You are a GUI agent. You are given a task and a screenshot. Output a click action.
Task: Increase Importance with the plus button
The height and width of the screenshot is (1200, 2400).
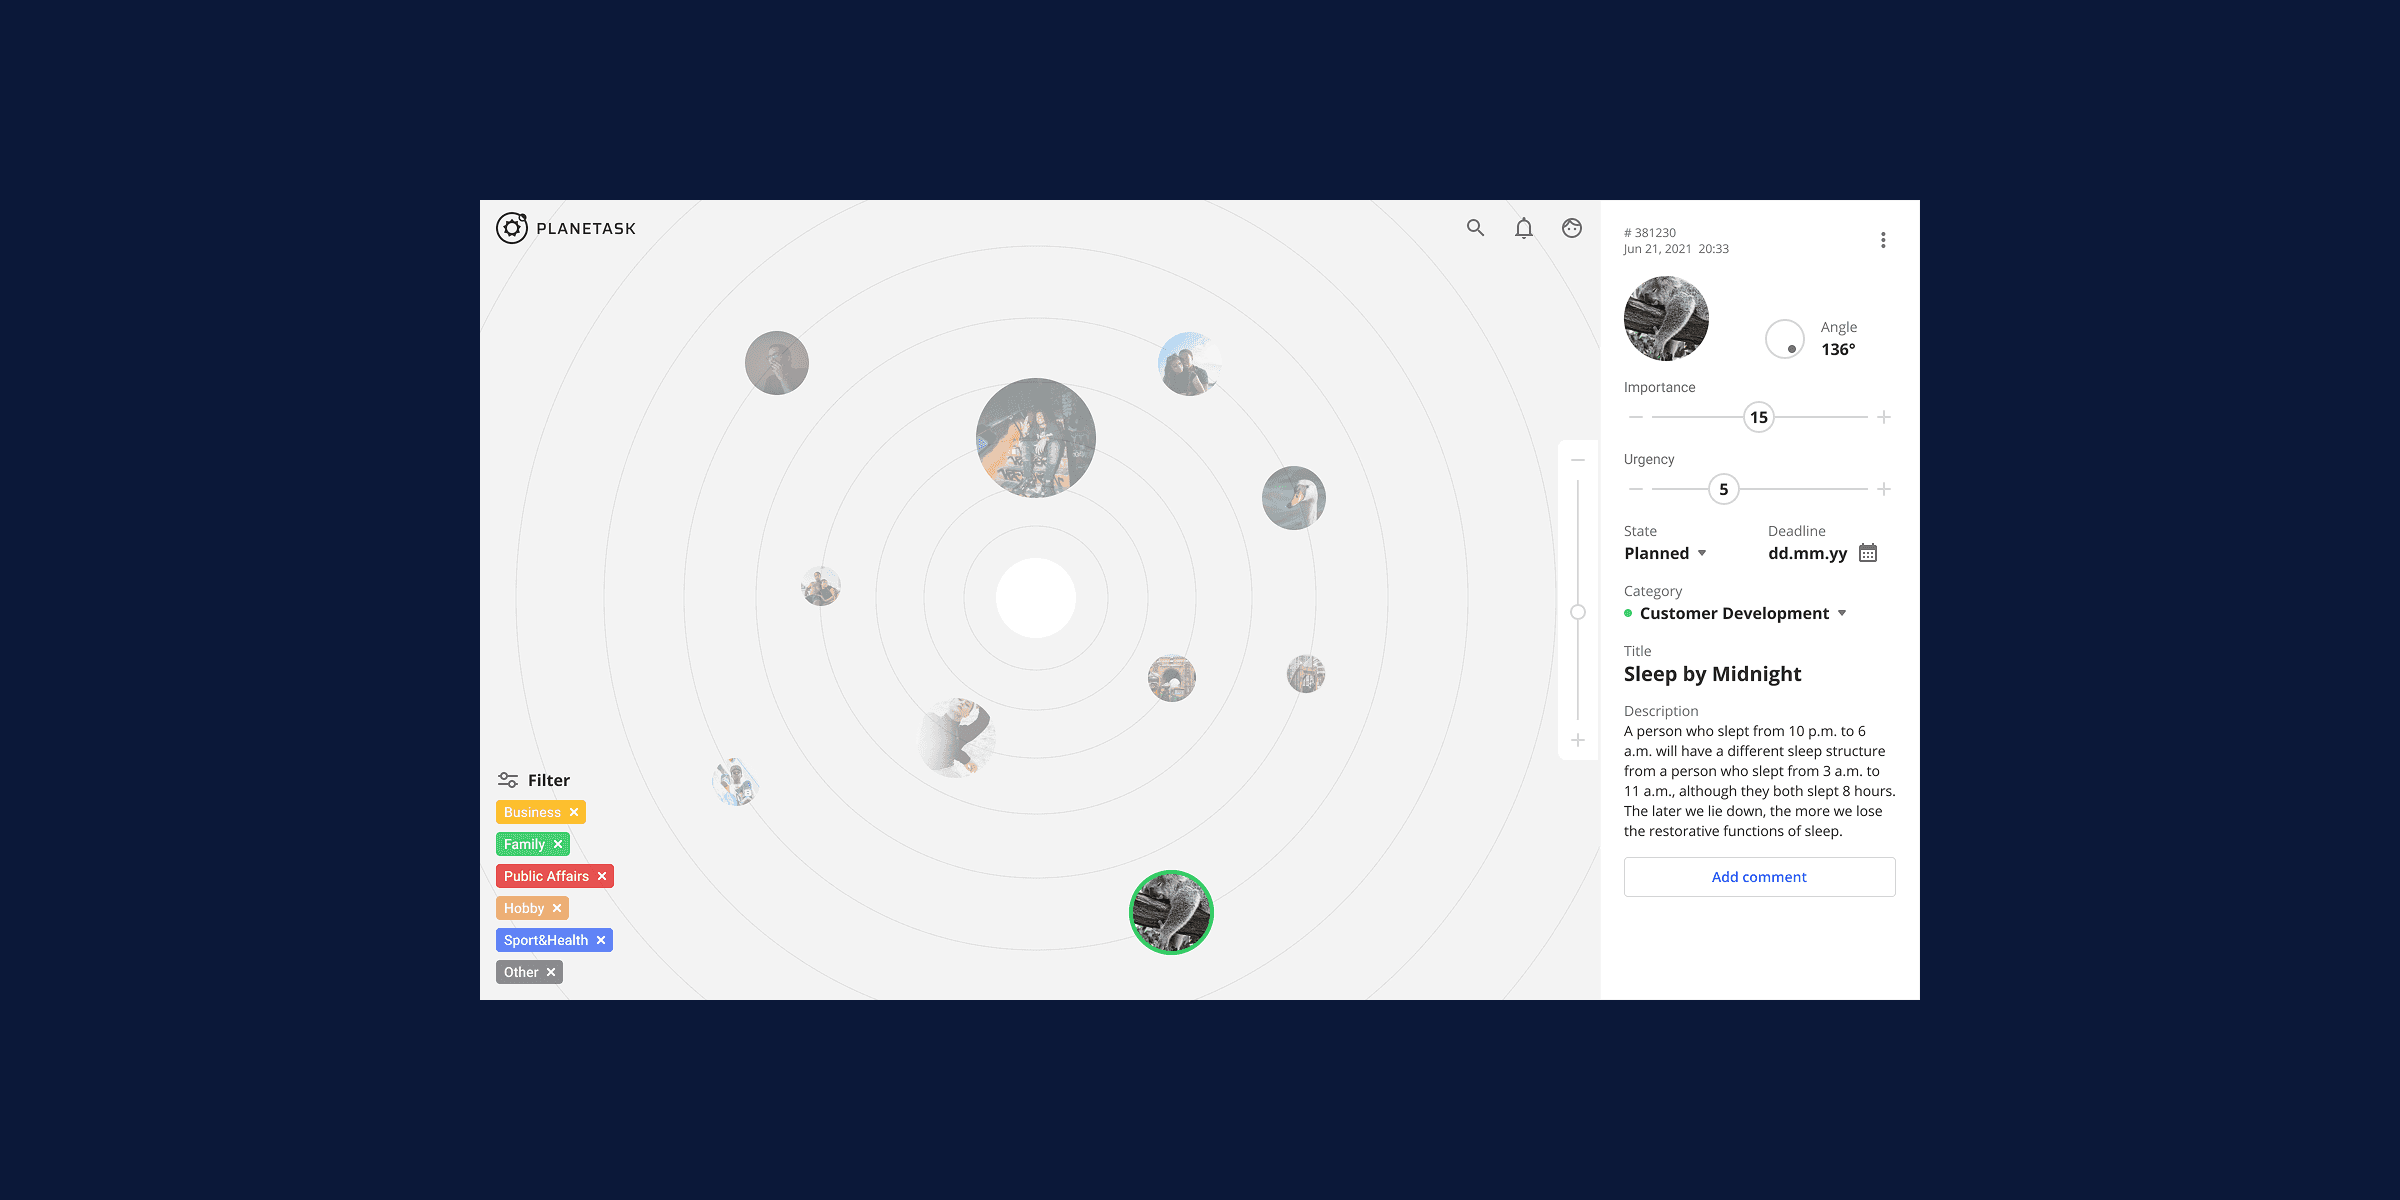point(1884,417)
